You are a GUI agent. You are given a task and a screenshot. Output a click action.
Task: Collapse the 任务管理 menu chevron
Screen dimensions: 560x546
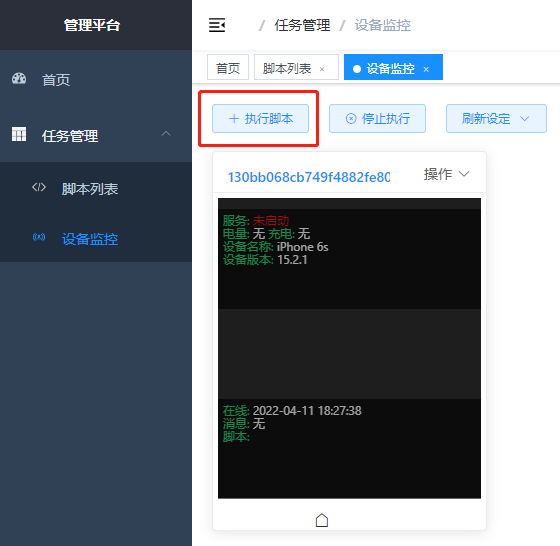tap(166, 134)
